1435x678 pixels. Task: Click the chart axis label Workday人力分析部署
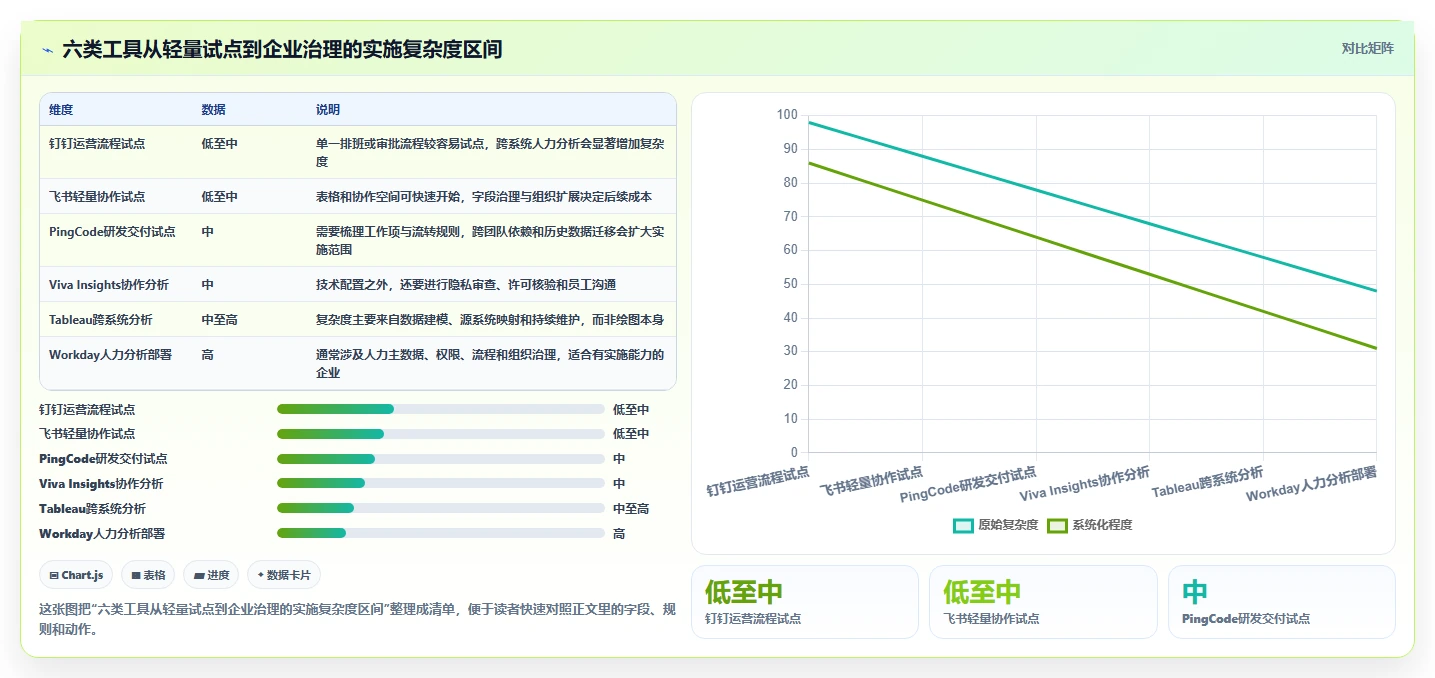coord(1311,484)
